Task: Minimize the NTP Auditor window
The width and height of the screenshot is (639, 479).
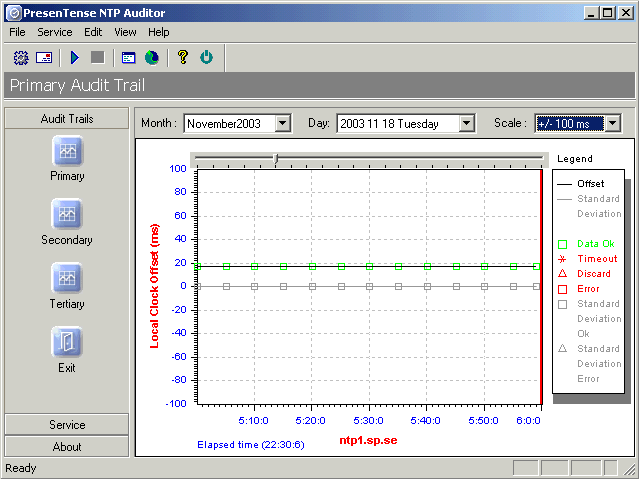Action: (591, 13)
